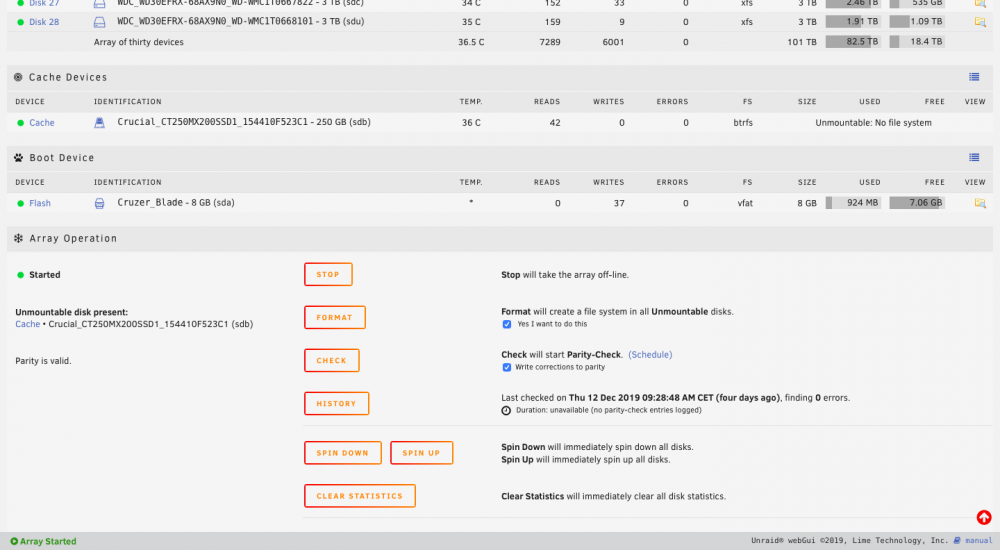
Task: Click the Cruzer_Blade 8 GB identification text
Action: 176,202
